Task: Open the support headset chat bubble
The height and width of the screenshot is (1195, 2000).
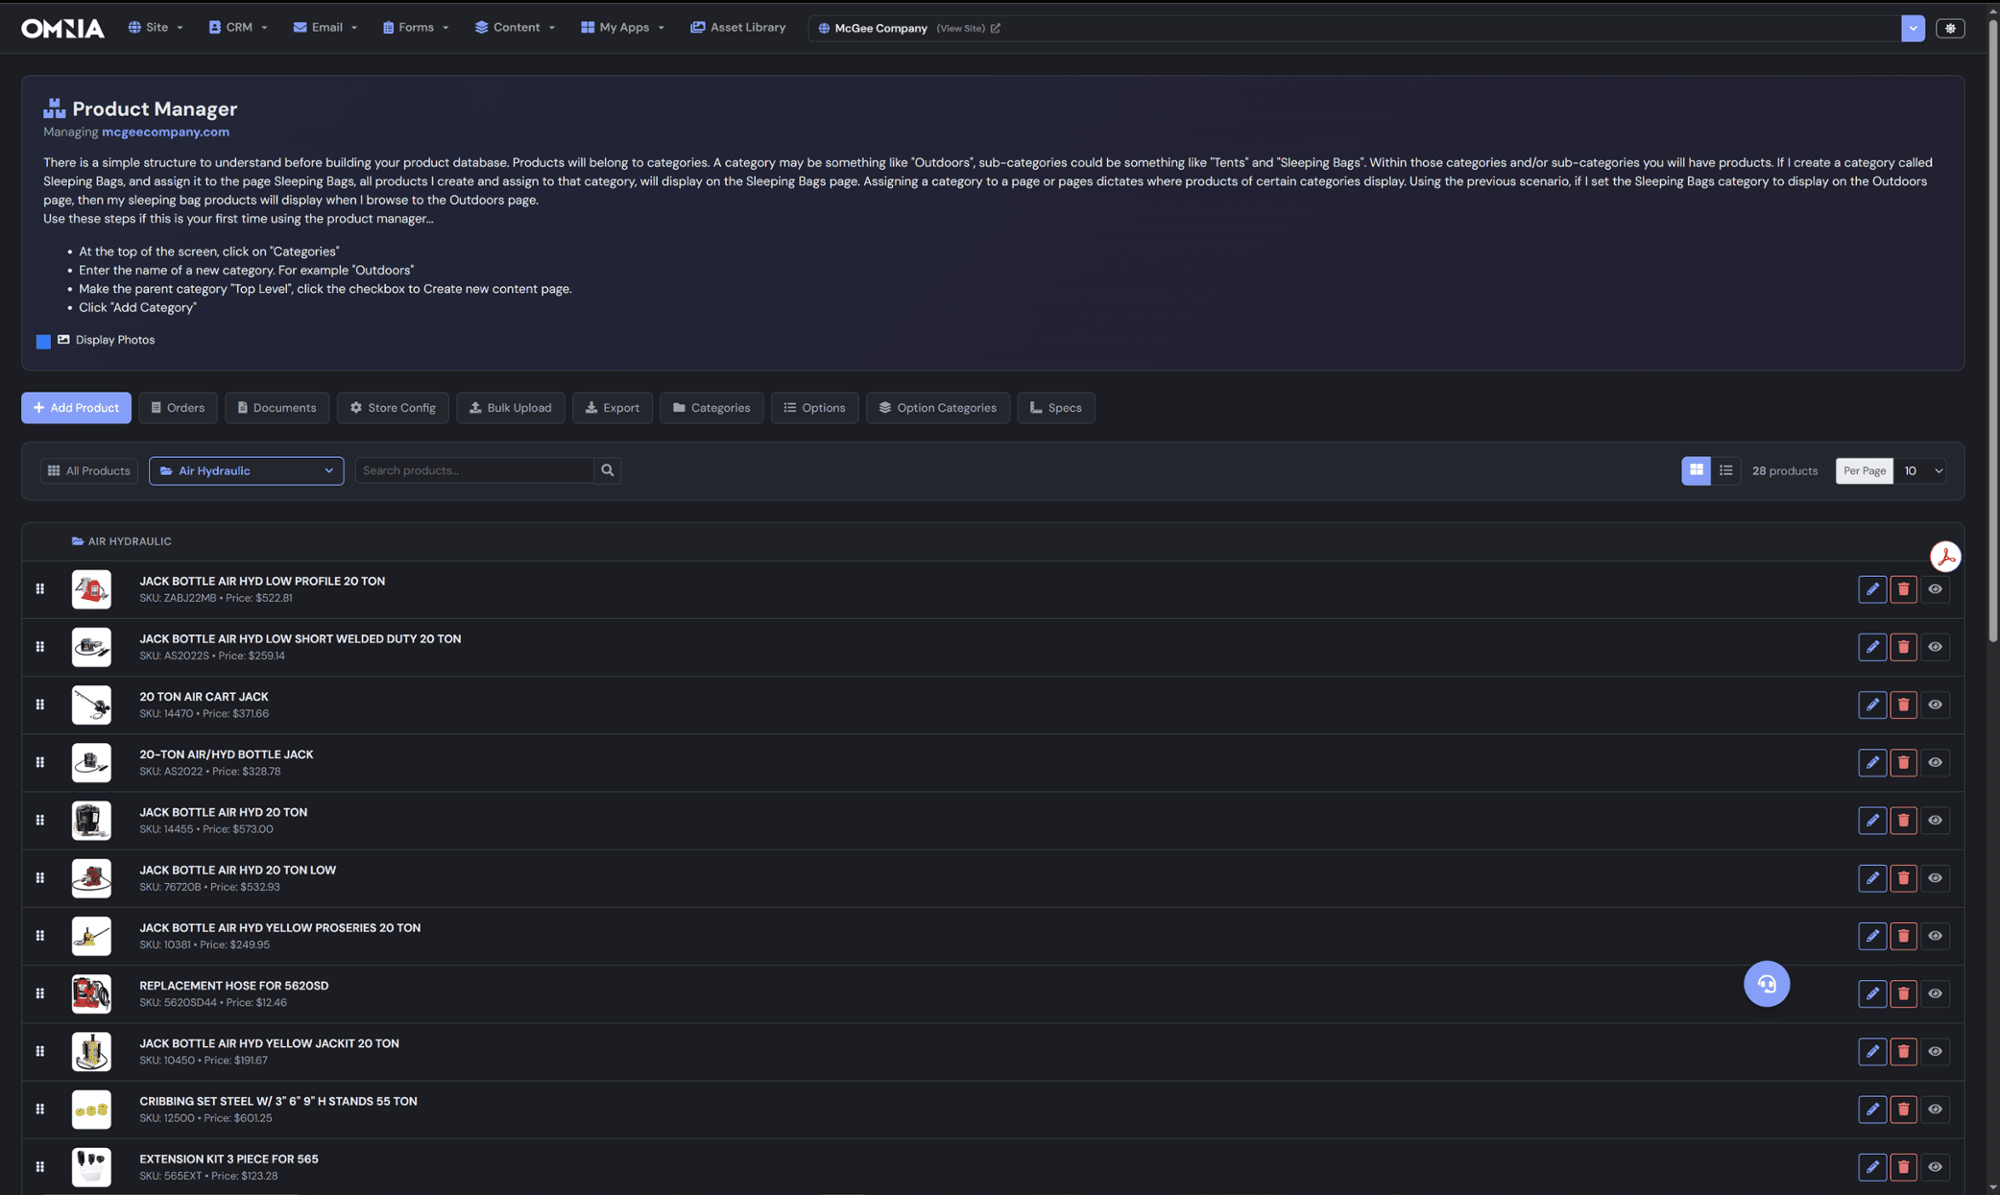Action: pyautogui.click(x=1767, y=984)
